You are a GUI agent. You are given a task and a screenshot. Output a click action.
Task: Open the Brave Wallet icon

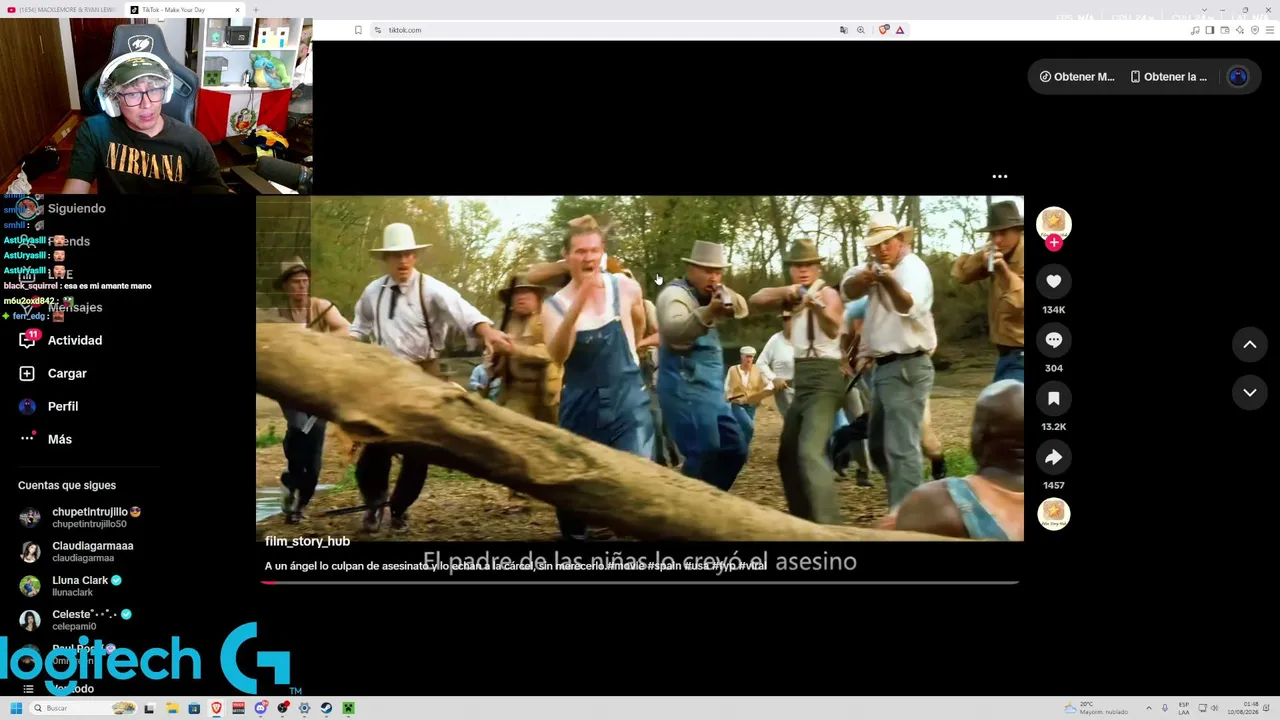1225,30
